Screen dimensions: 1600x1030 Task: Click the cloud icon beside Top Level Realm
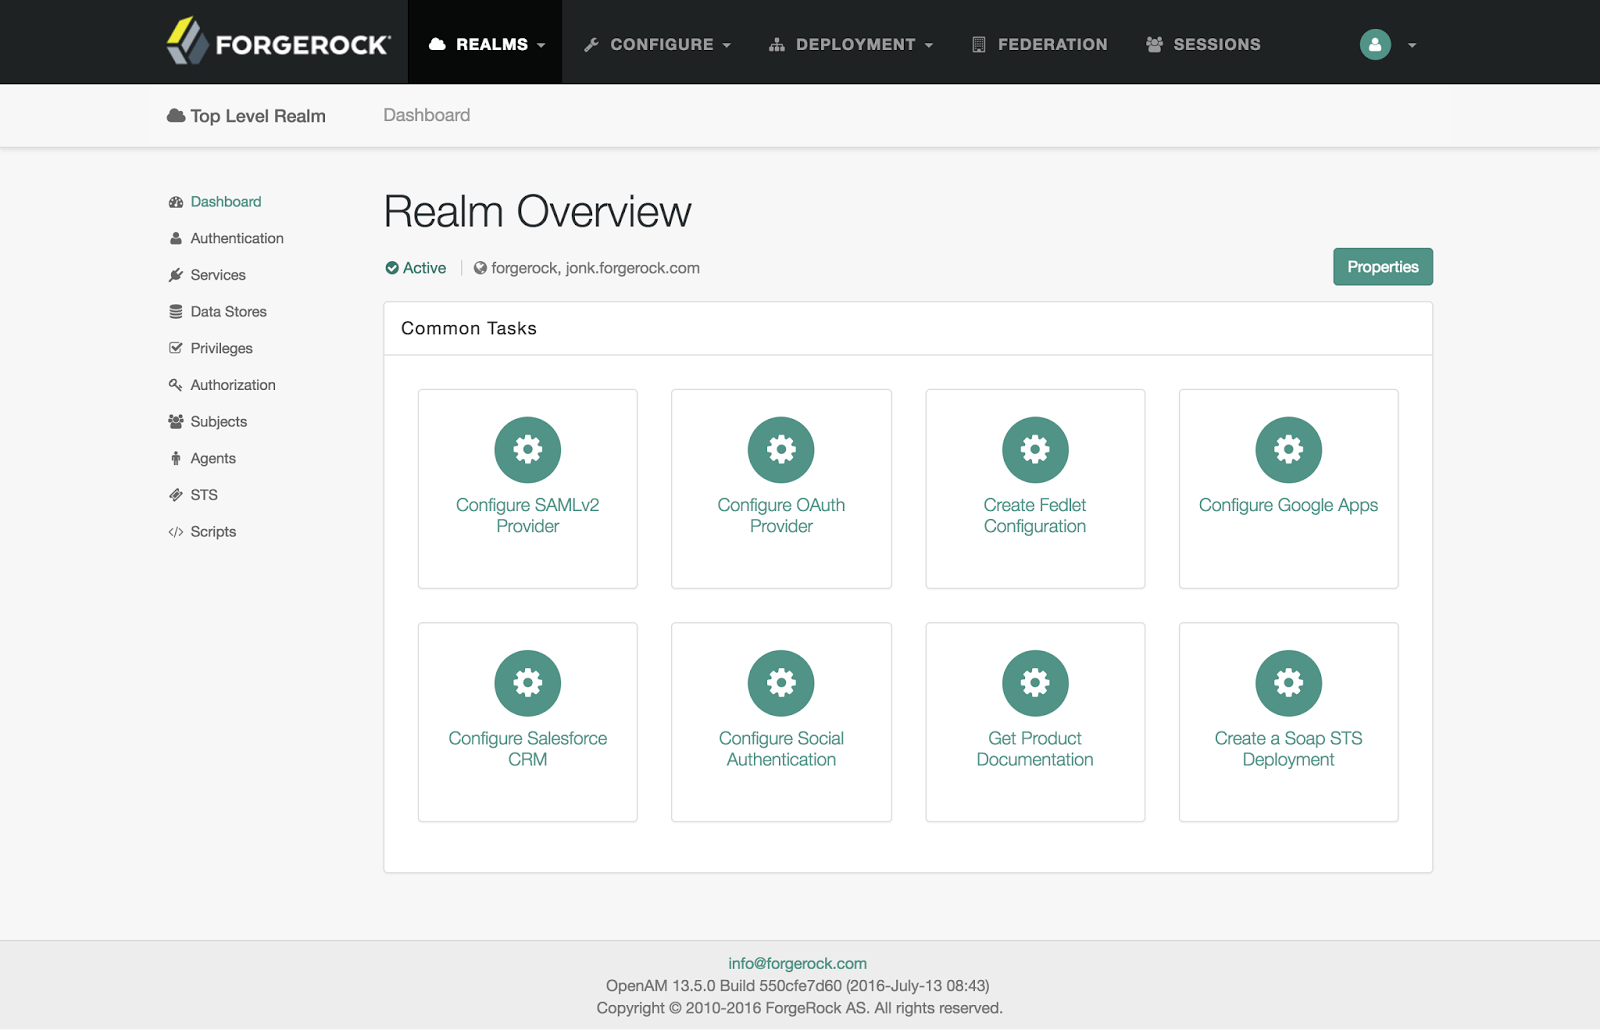tap(176, 116)
